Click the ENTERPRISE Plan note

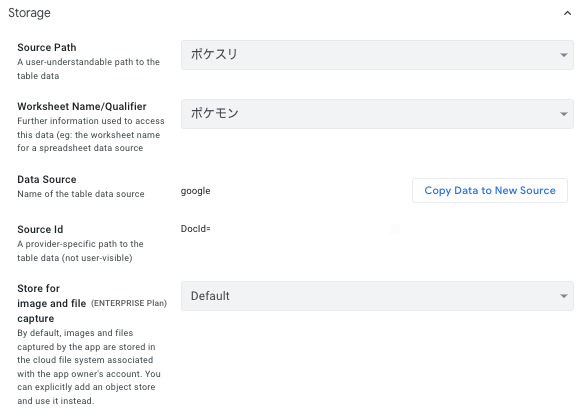click(x=129, y=303)
